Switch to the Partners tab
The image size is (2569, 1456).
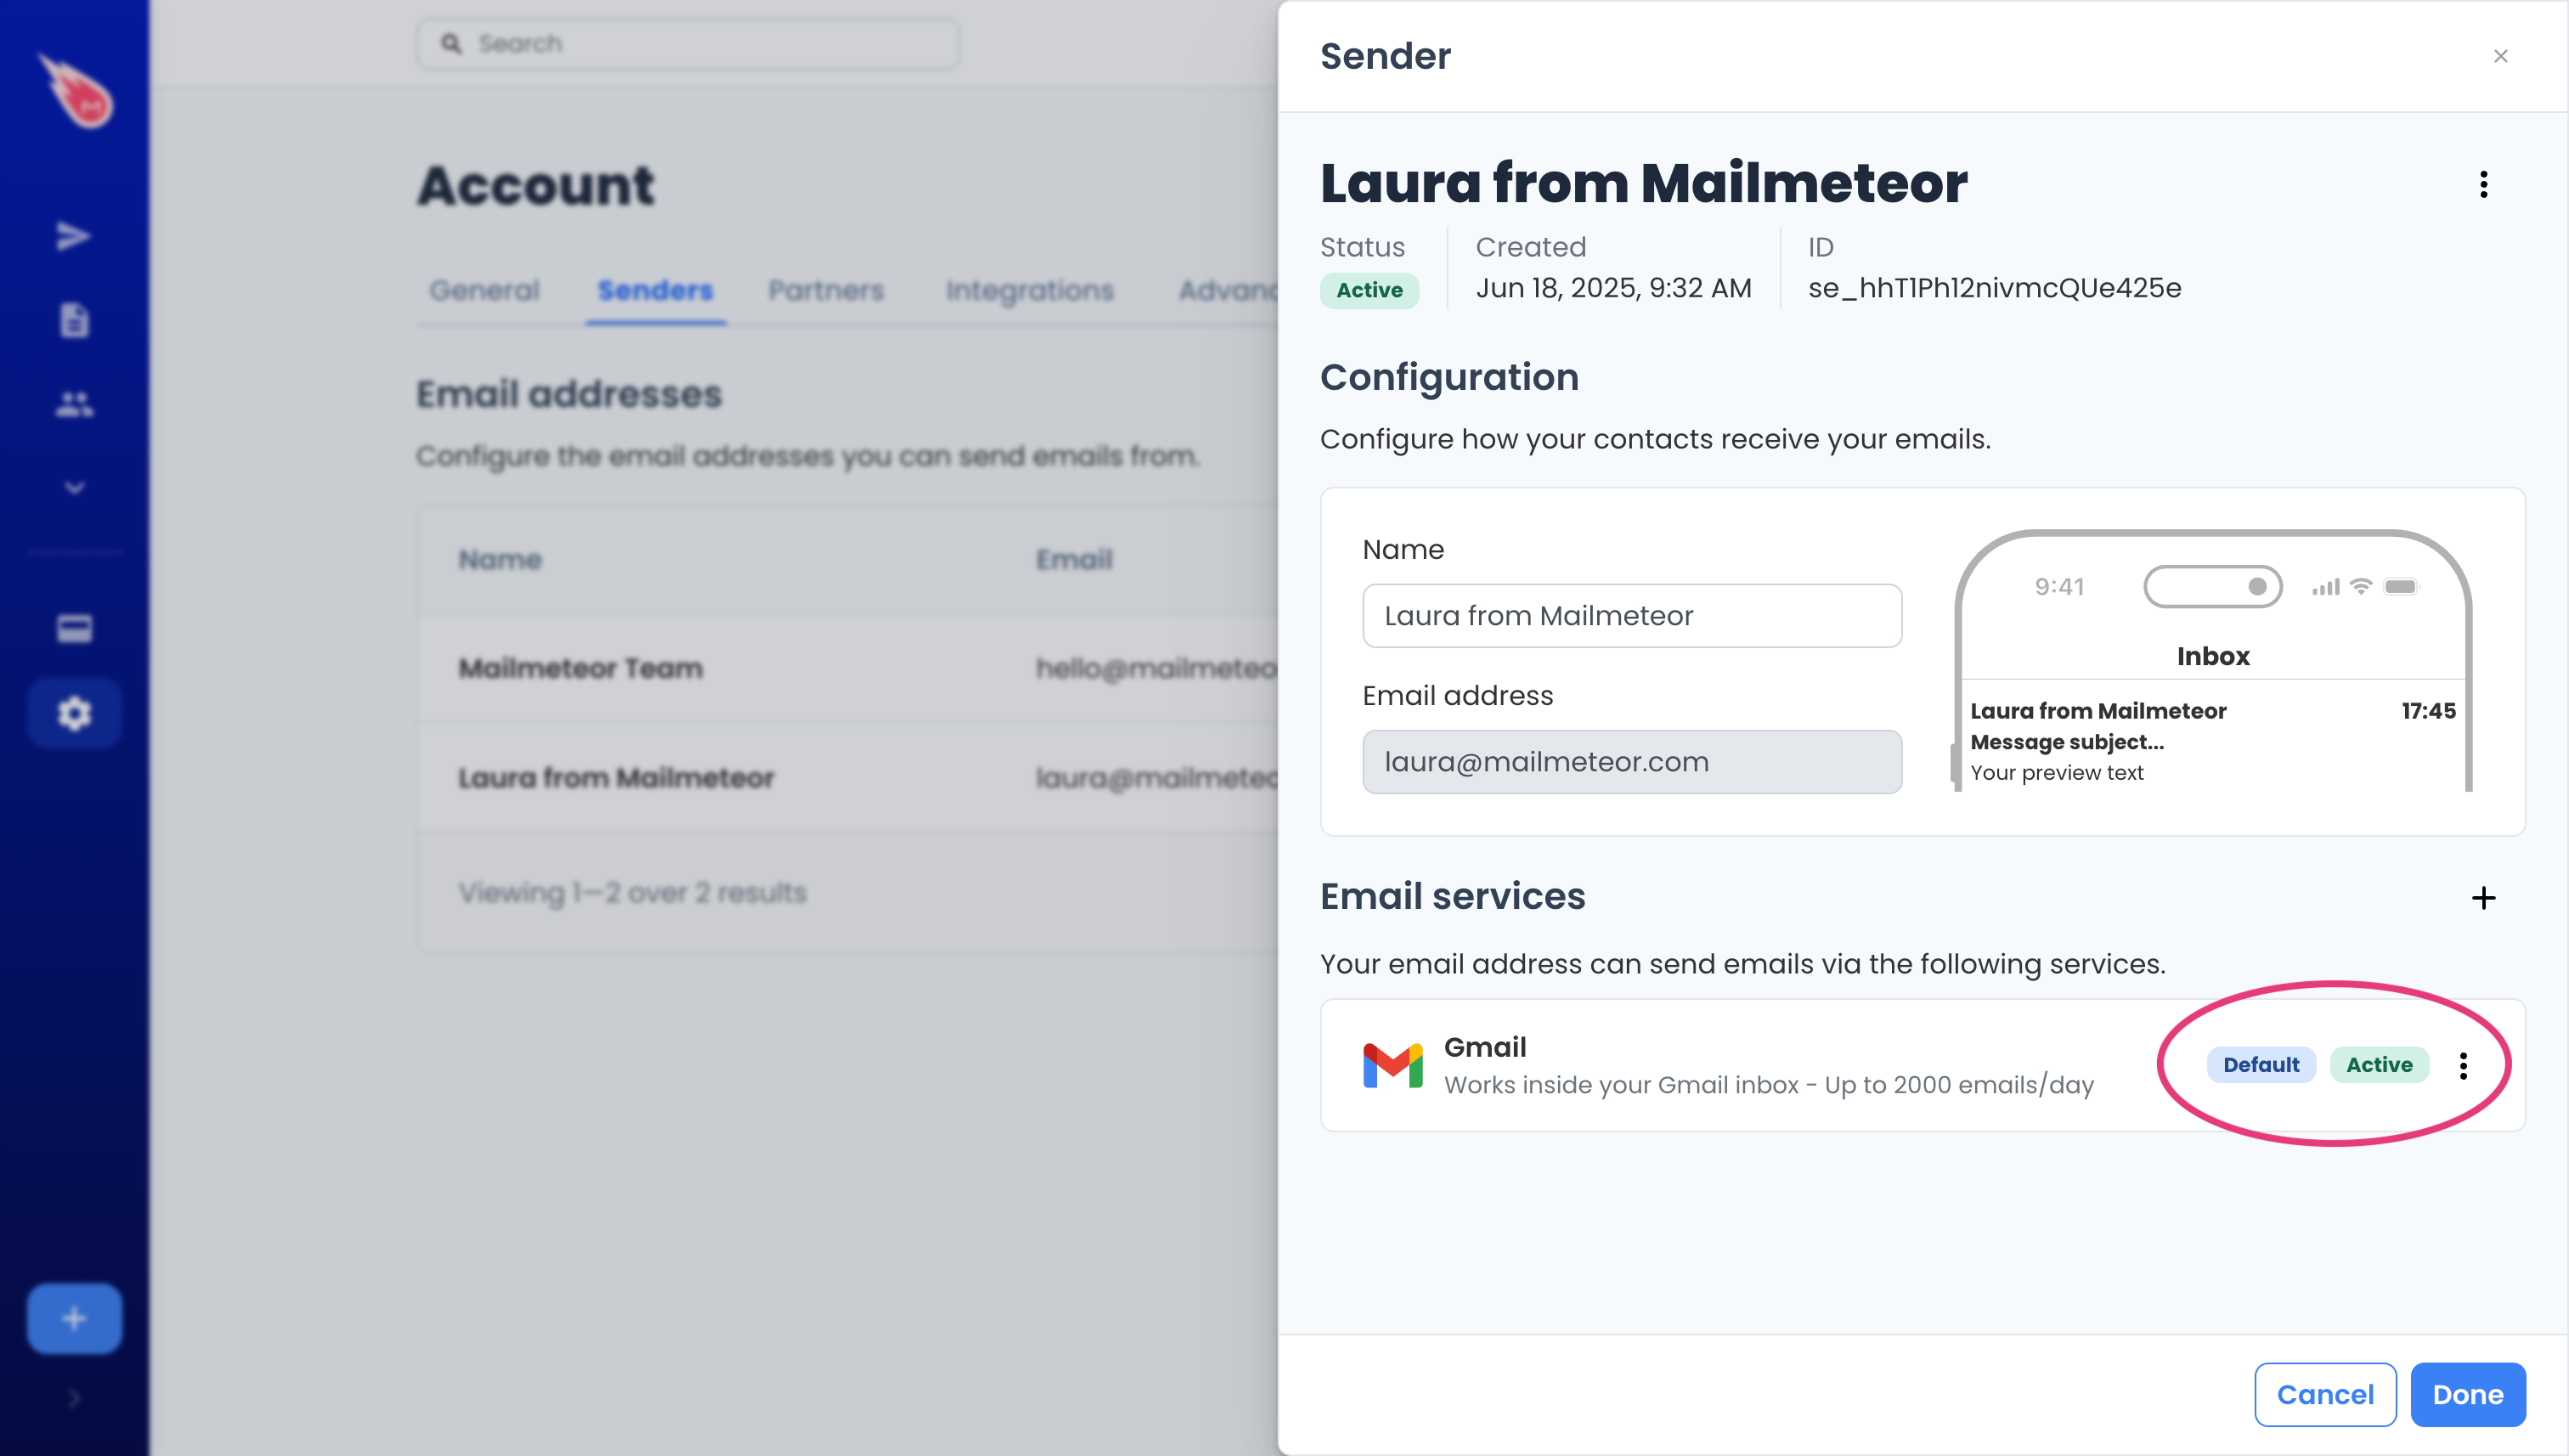[826, 290]
